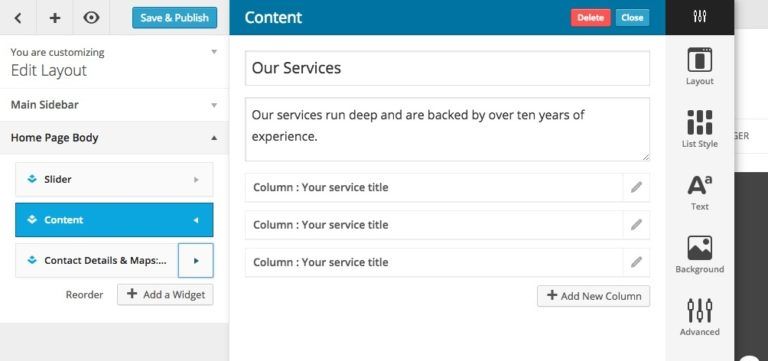Click the plus icon in the top toolbar
Image resolution: width=768 pixels, height=361 pixels.
pyautogui.click(x=55, y=18)
